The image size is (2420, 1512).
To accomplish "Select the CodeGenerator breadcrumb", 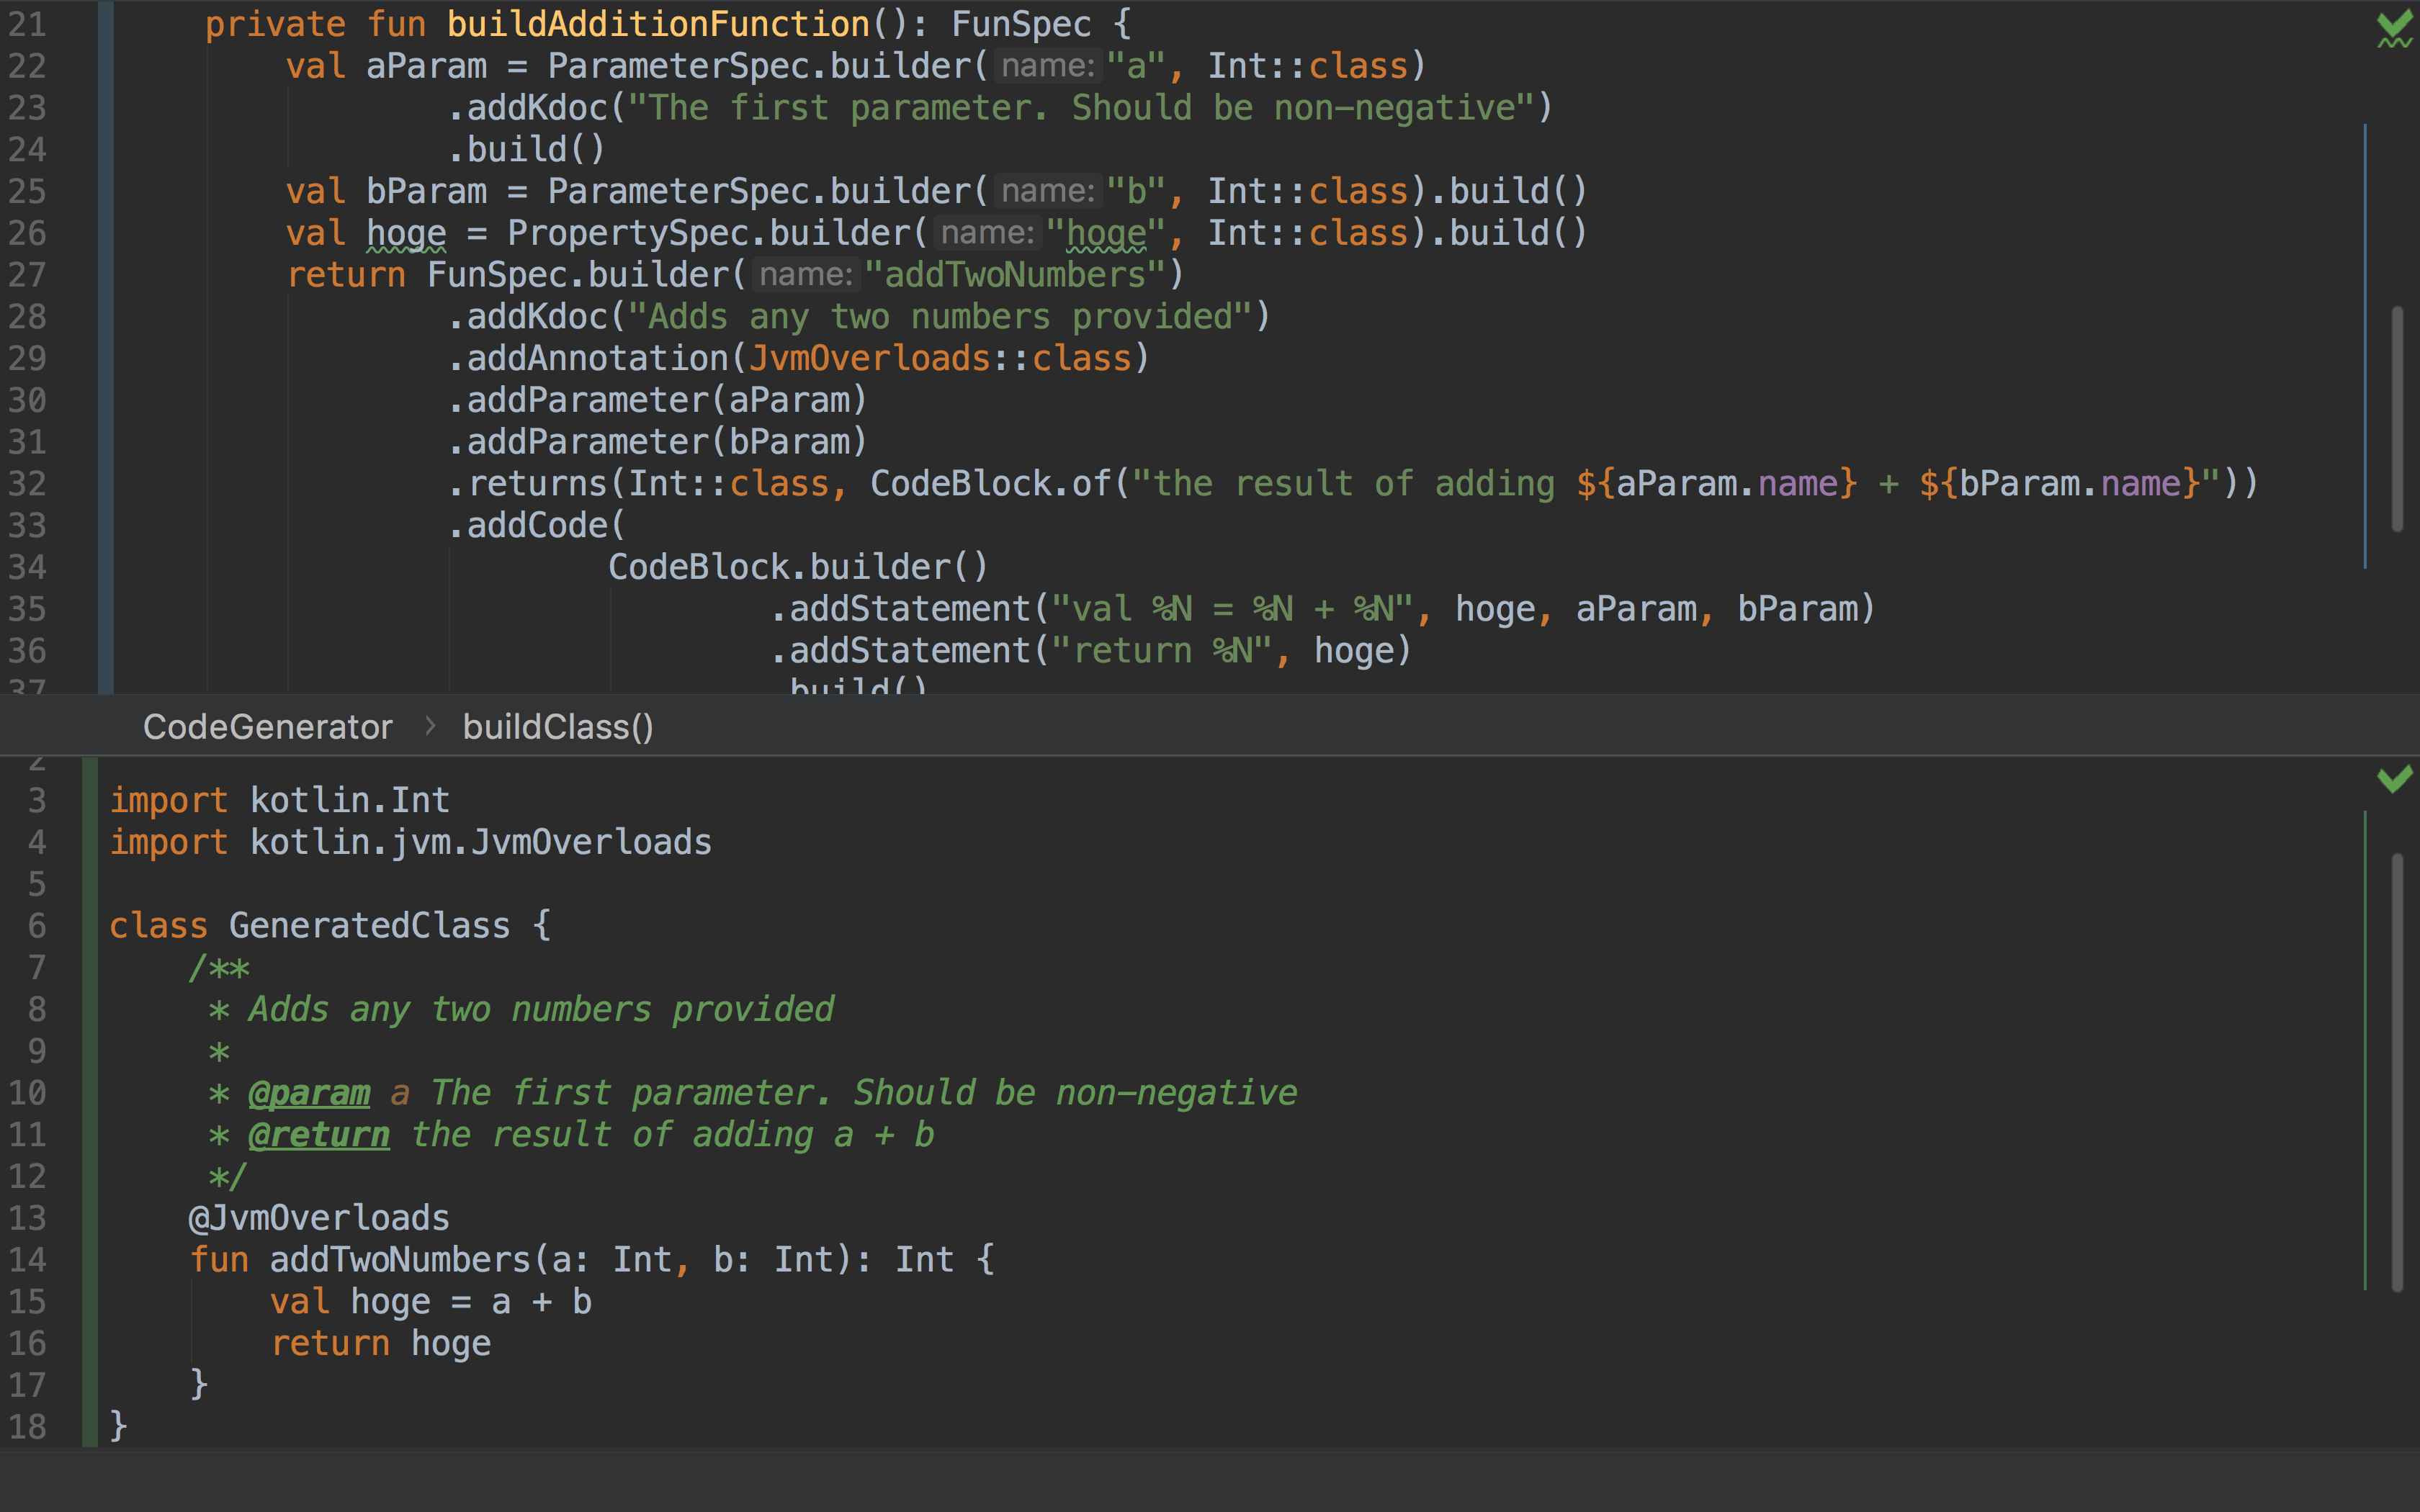I will (x=267, y=727).
